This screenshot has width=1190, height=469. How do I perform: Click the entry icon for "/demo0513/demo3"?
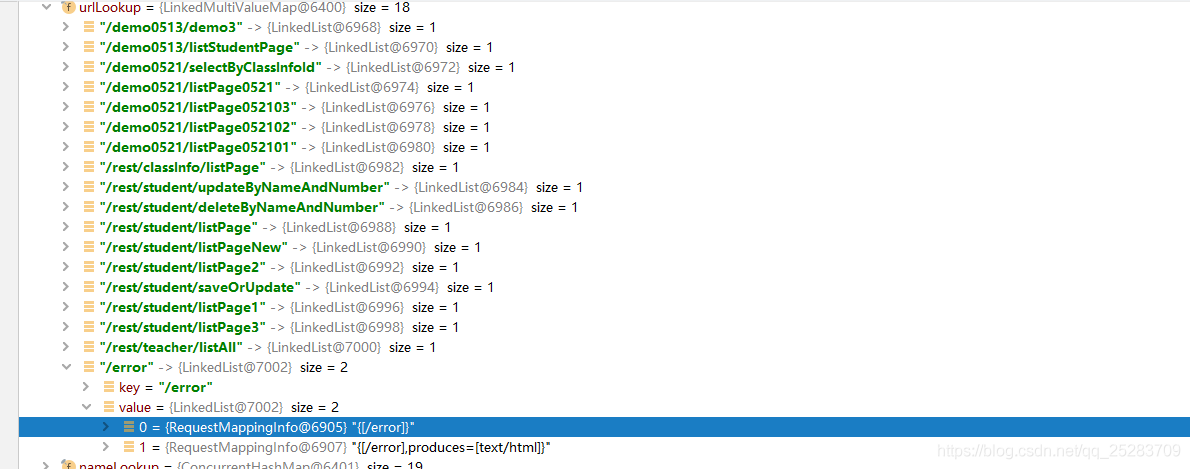89,27
